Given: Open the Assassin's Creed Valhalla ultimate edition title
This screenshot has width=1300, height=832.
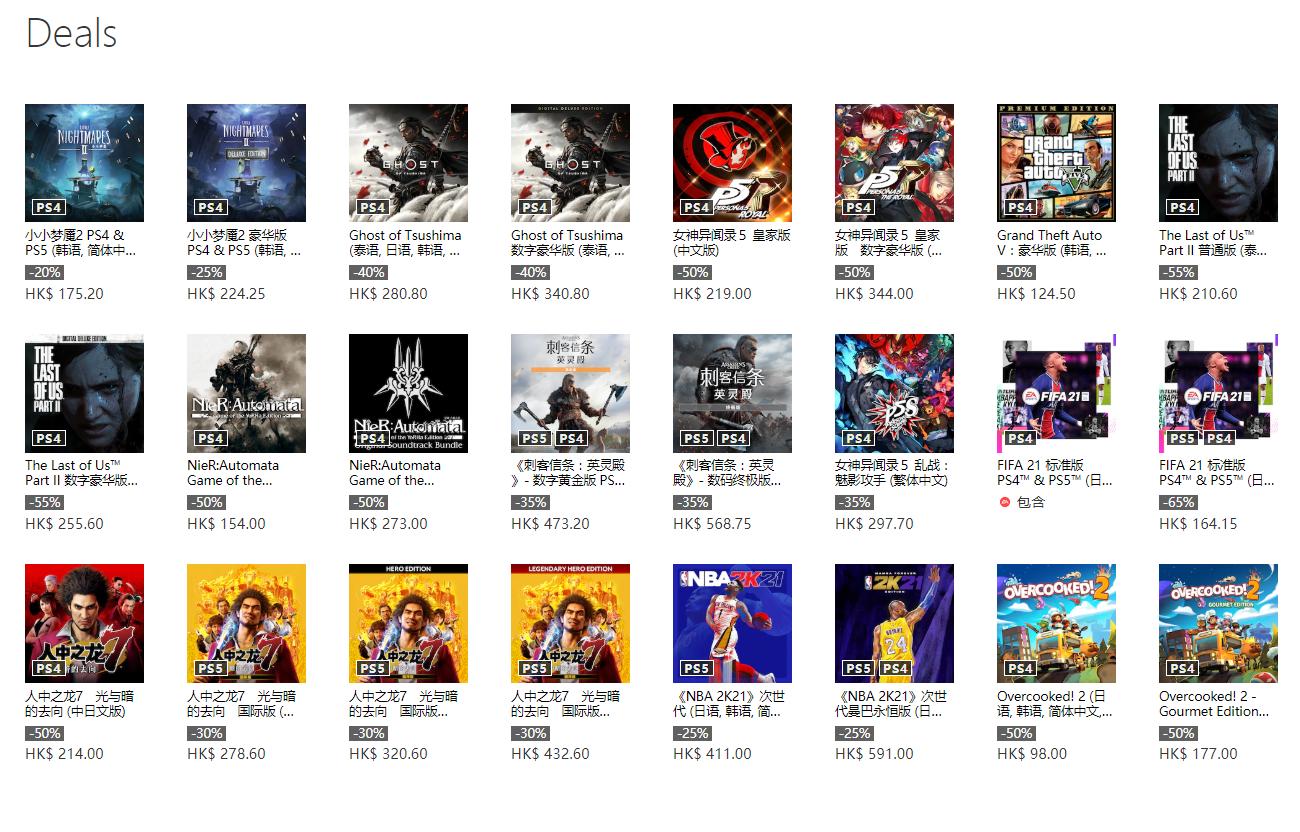Looking at the screenshot, I should (x=728, y=473).
